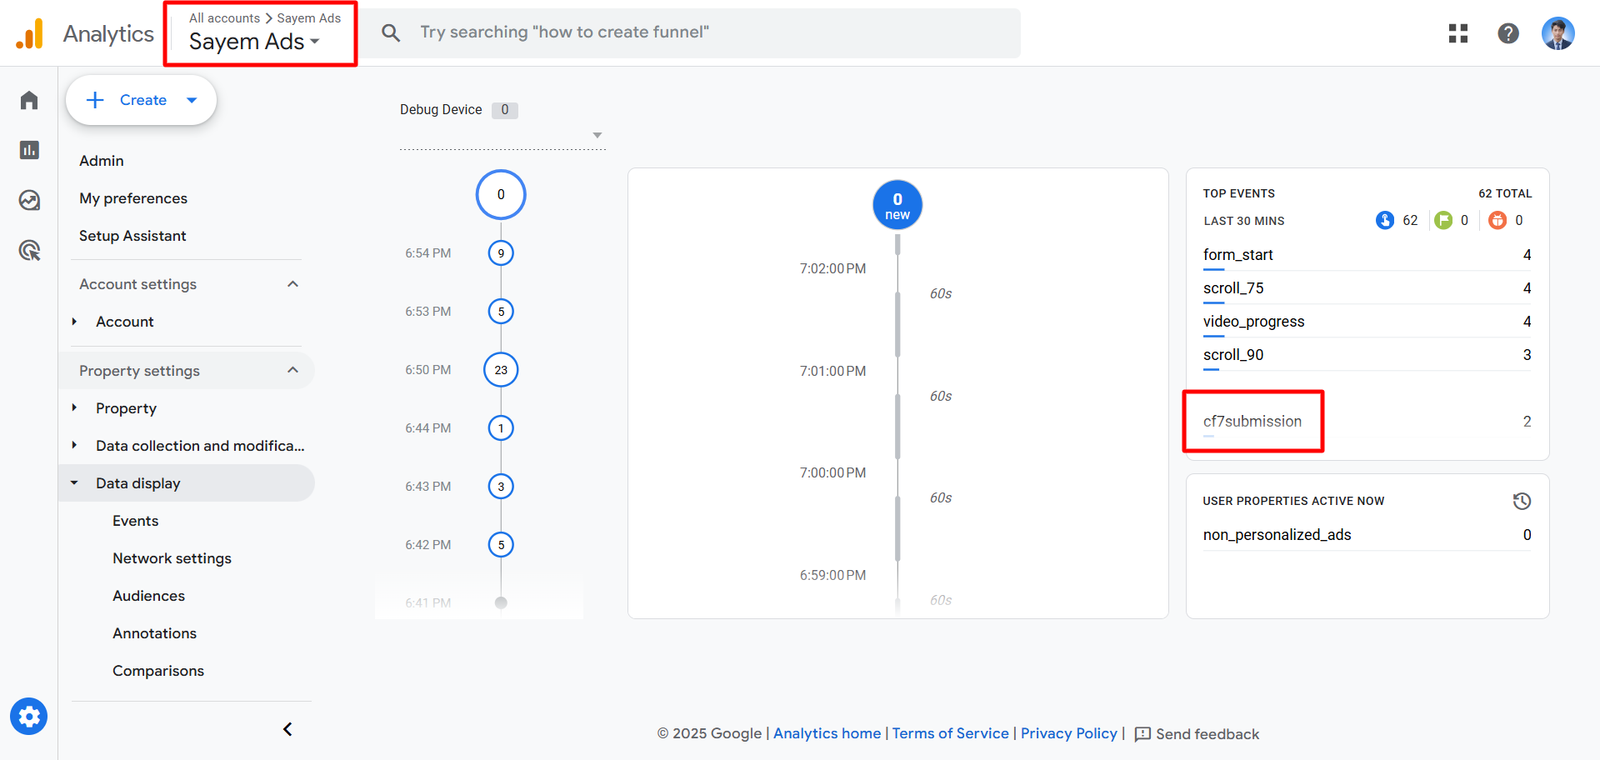Click the user profile avatar
This screenshot has width=1600, height=760.
[x=1557, y=33]
